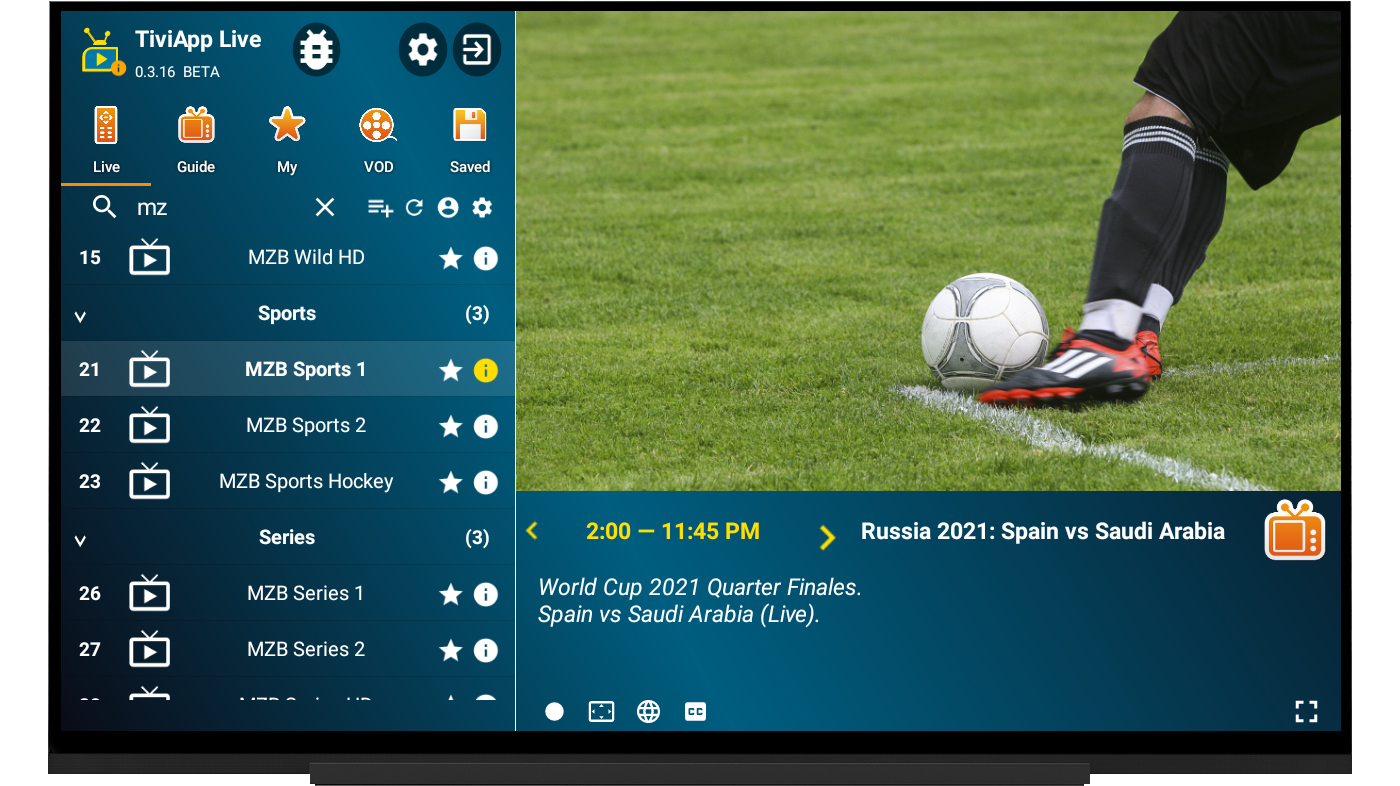Toggle closed captions CC
This screenshot has height=786, width=1400.
point(695,711)
